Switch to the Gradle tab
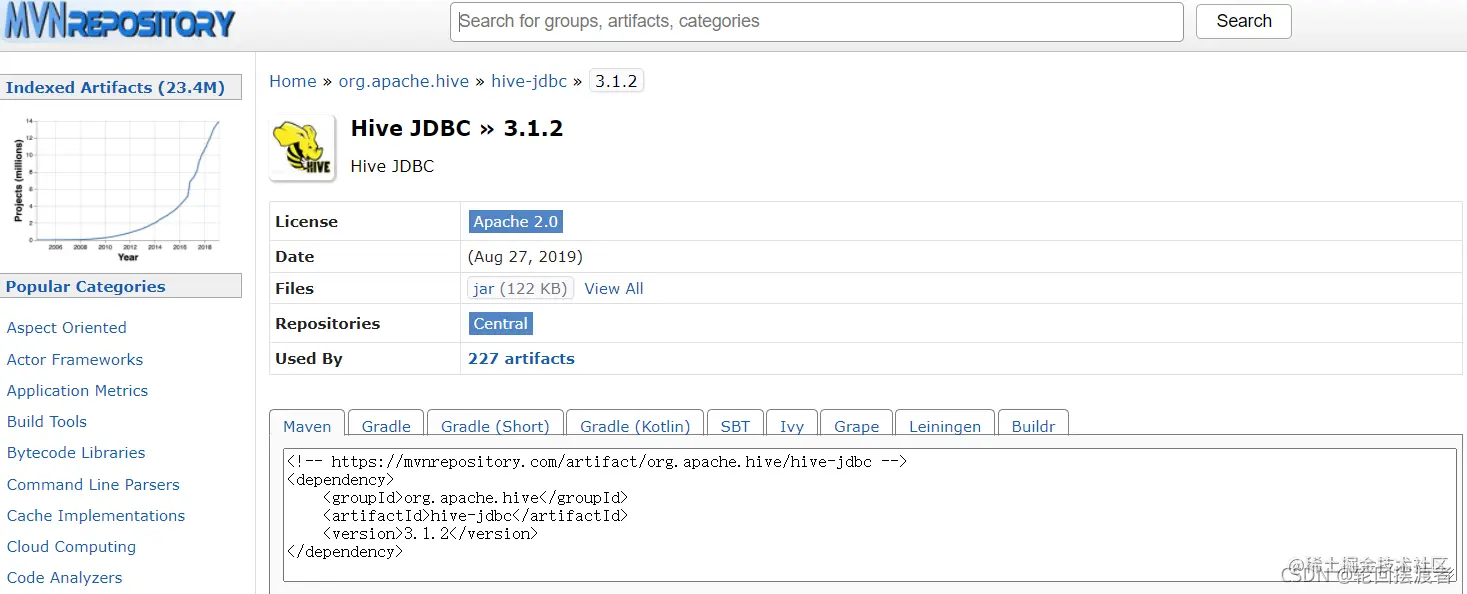 point(386,425)
